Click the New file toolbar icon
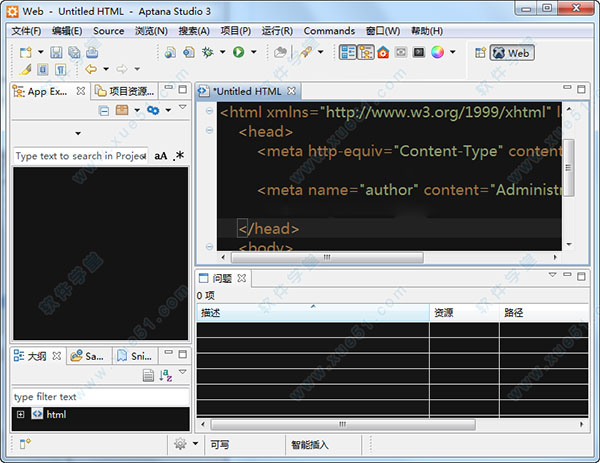 pos(26,52)
